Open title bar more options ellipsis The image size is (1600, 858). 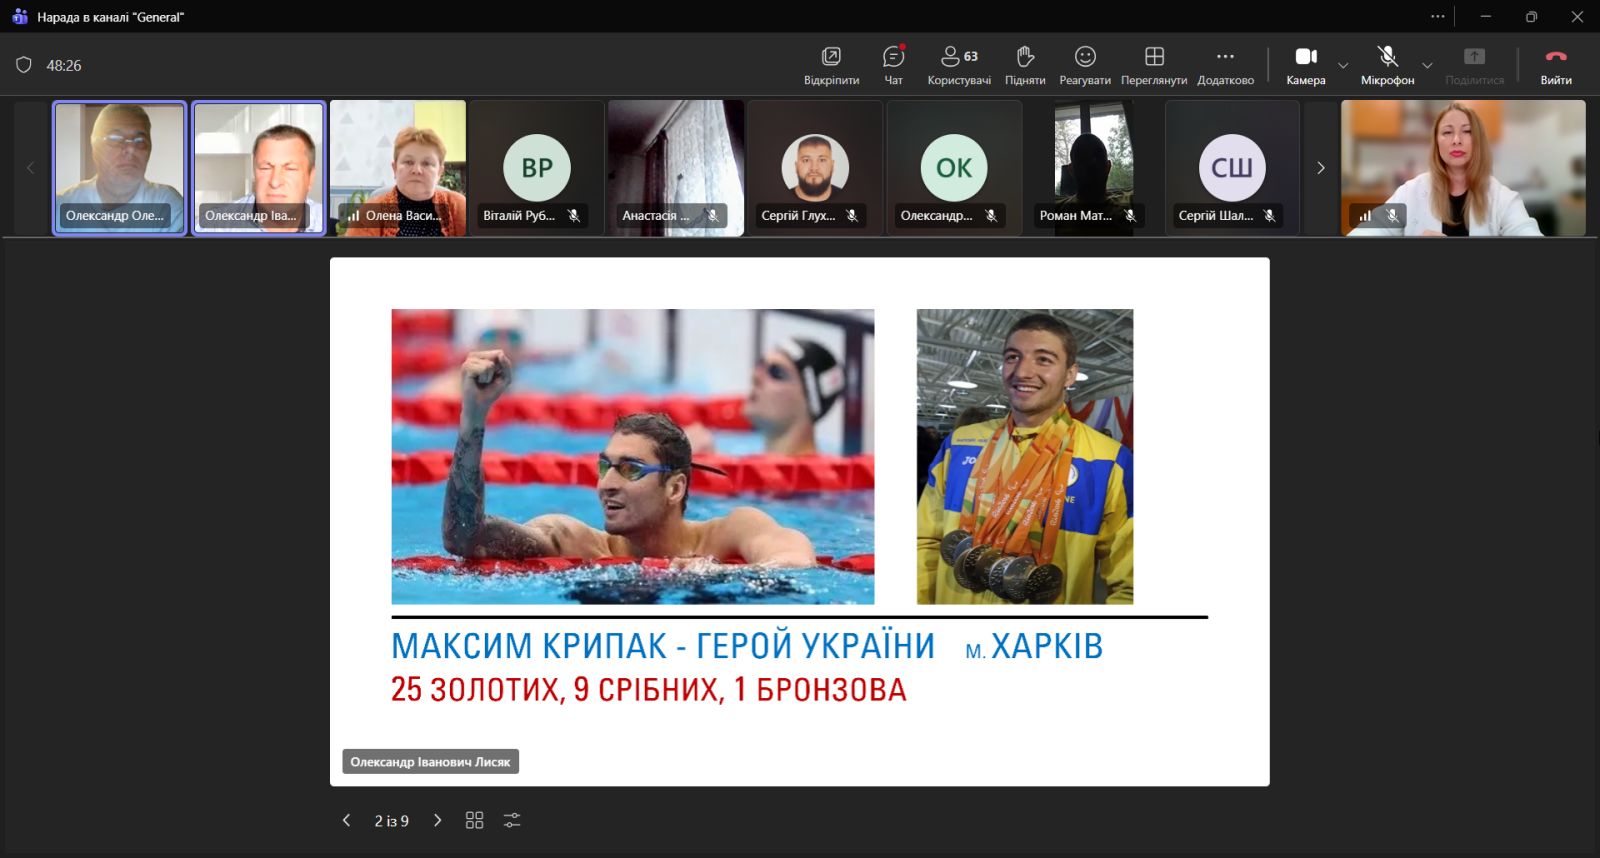(1438, 16)
